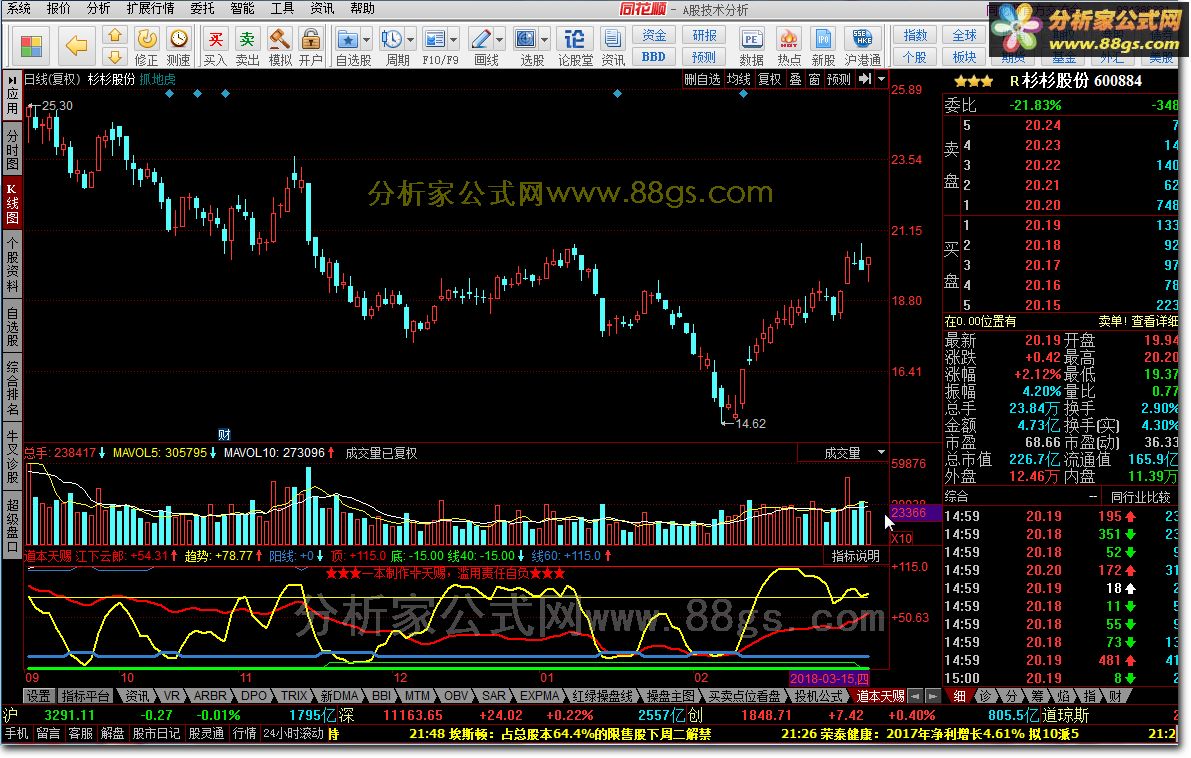Open the 新股 IPO icon
This screenshot has width=1191, height=758.
(823, 46)
